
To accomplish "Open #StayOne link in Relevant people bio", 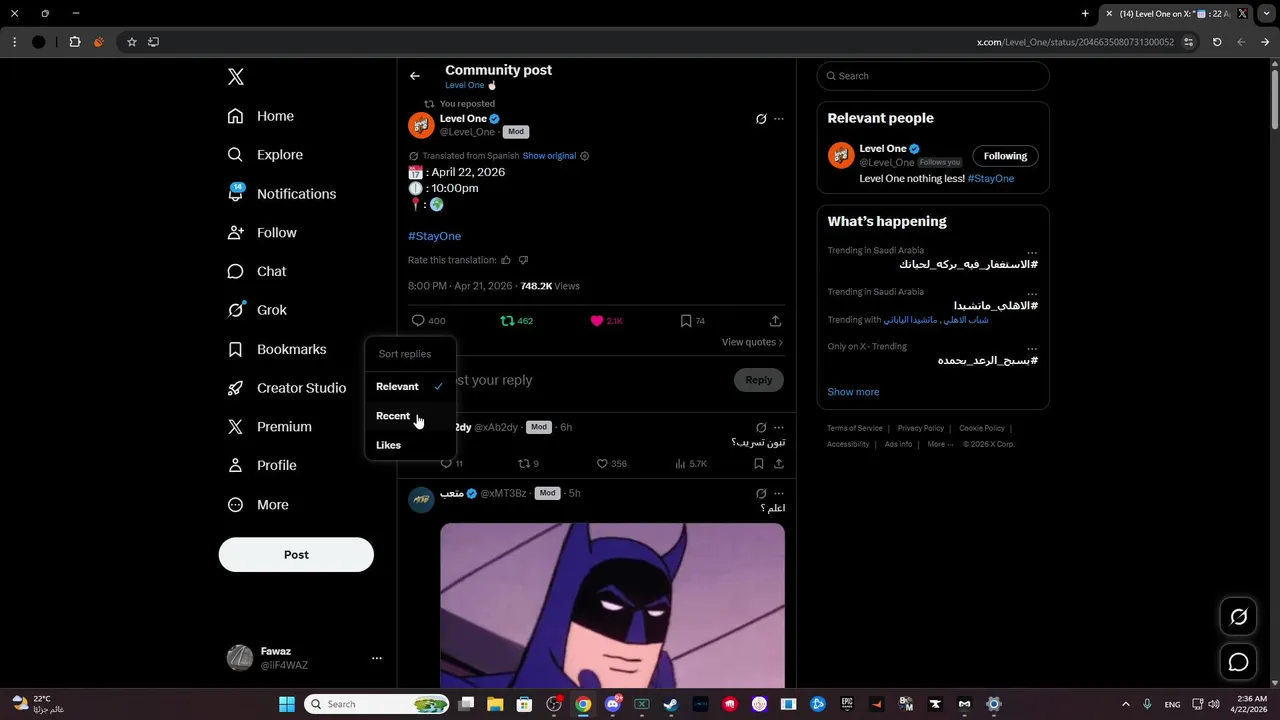I will (x=991, y=178).
